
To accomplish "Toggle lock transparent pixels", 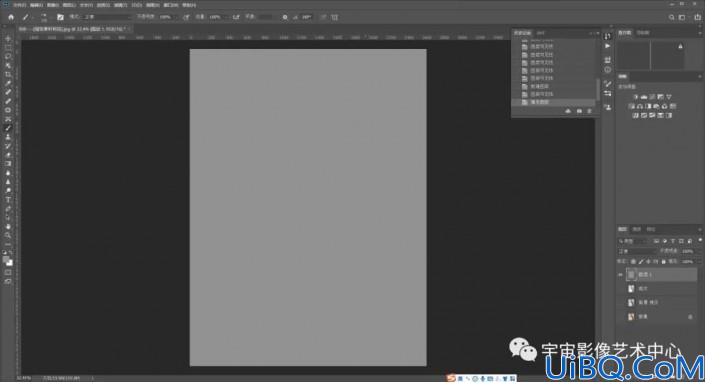I will click(x=633, y=261).
